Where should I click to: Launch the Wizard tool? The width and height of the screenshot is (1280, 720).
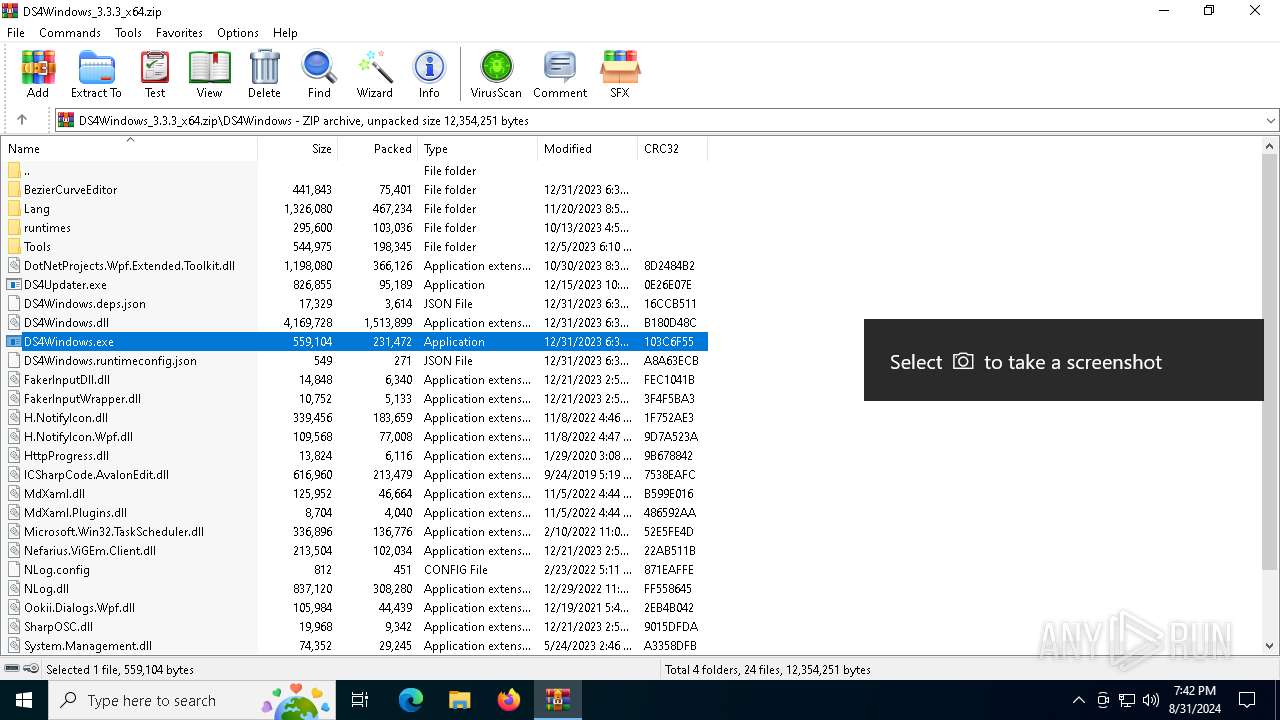pyautogui.click(x=375, y=75)
